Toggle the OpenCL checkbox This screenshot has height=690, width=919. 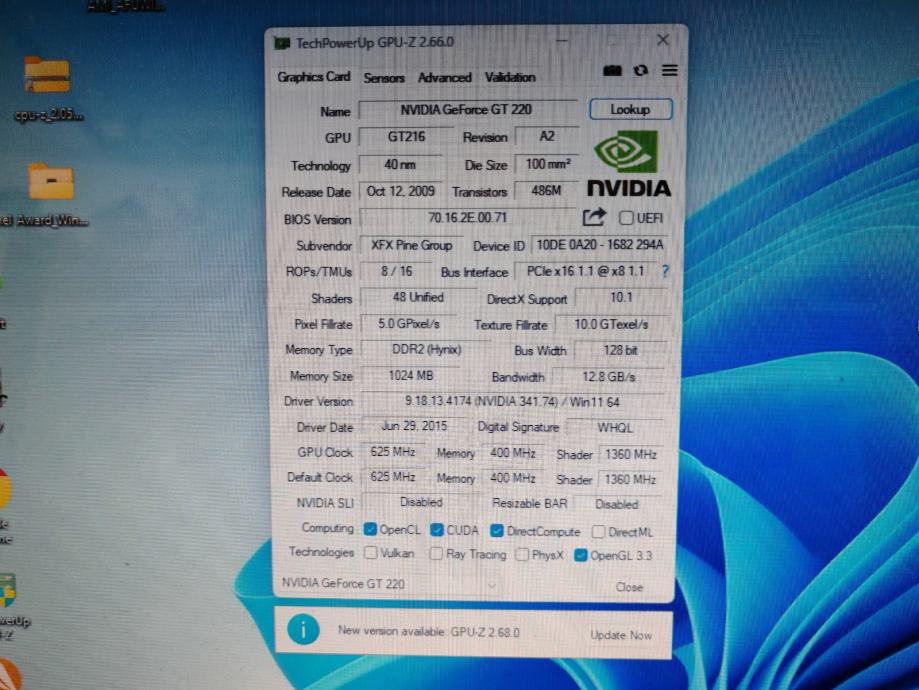pyautogui.click(x=370, y=529)
